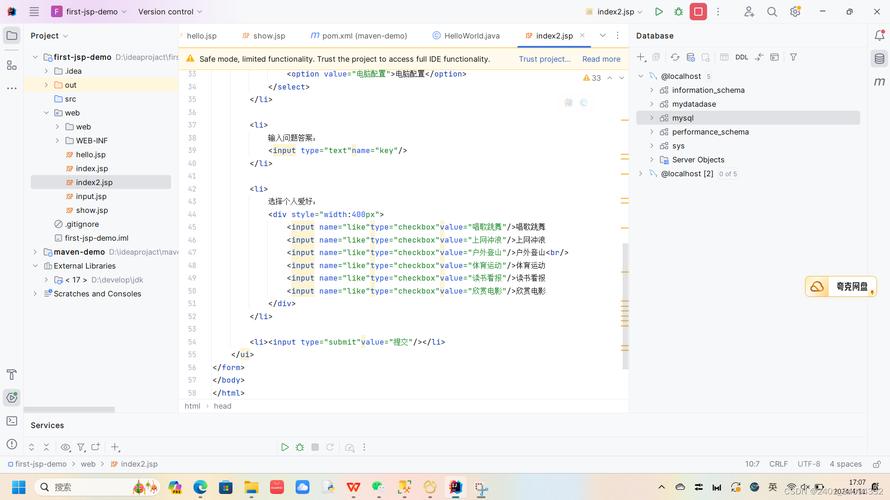Collapse the External Libraries node
Image resolution: width=890 pixels, height=500 pixels.
[35, 266]
